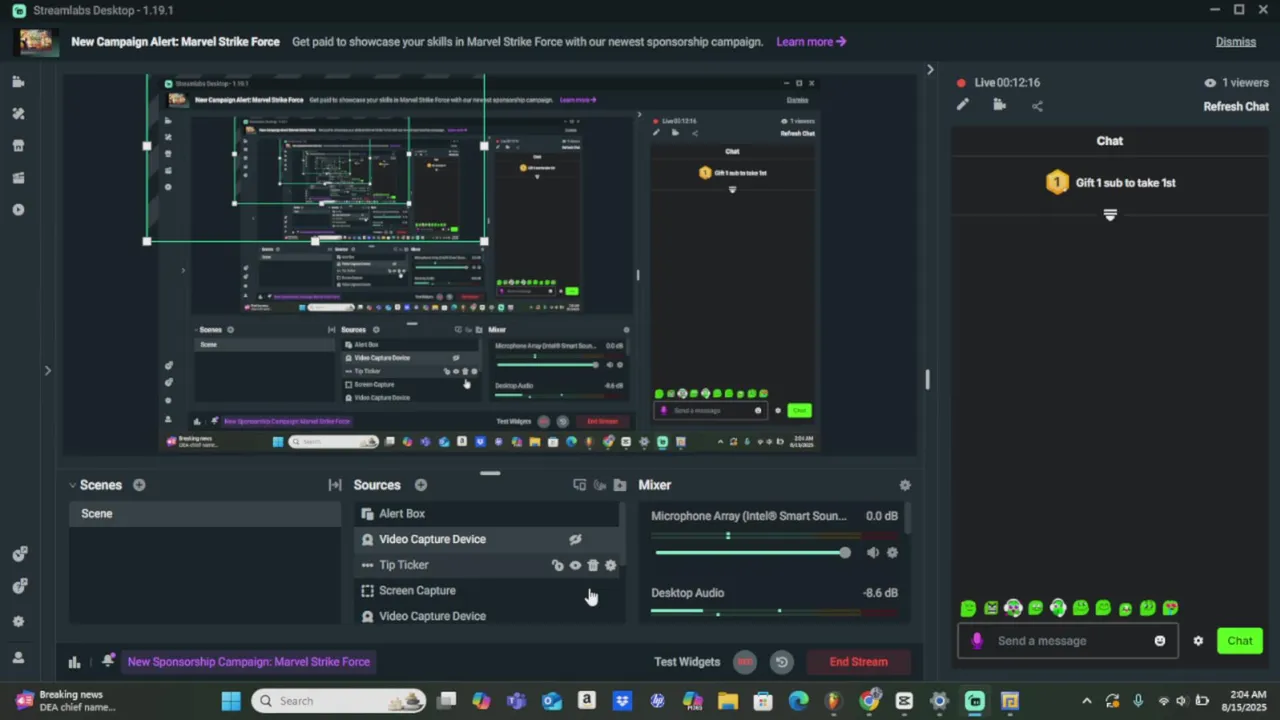The width and height of the screenshot is (1280, 720).
Task: Open the Themes icon in left sidebar
Action: (18, 114)
